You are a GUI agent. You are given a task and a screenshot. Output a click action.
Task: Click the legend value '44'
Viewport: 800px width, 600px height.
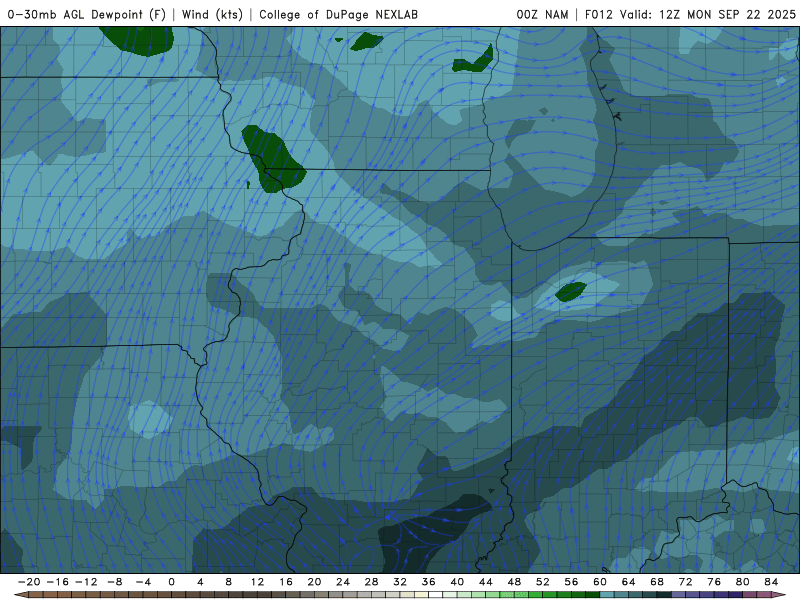(486, 582)
